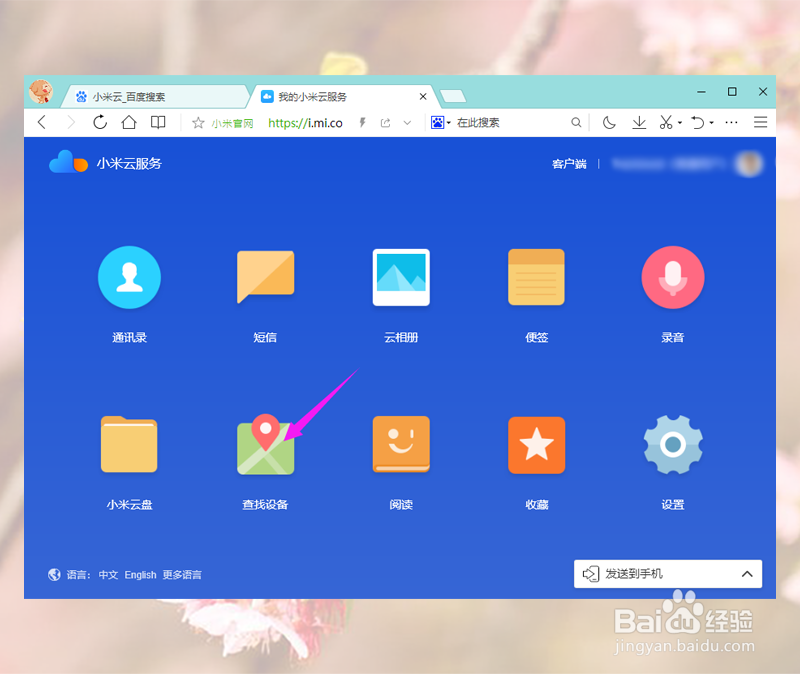Go to the browser home page icon
Image resolution: width=800 pixels, height=674 pixels.
pyautogui.click(x=129, y=122)
